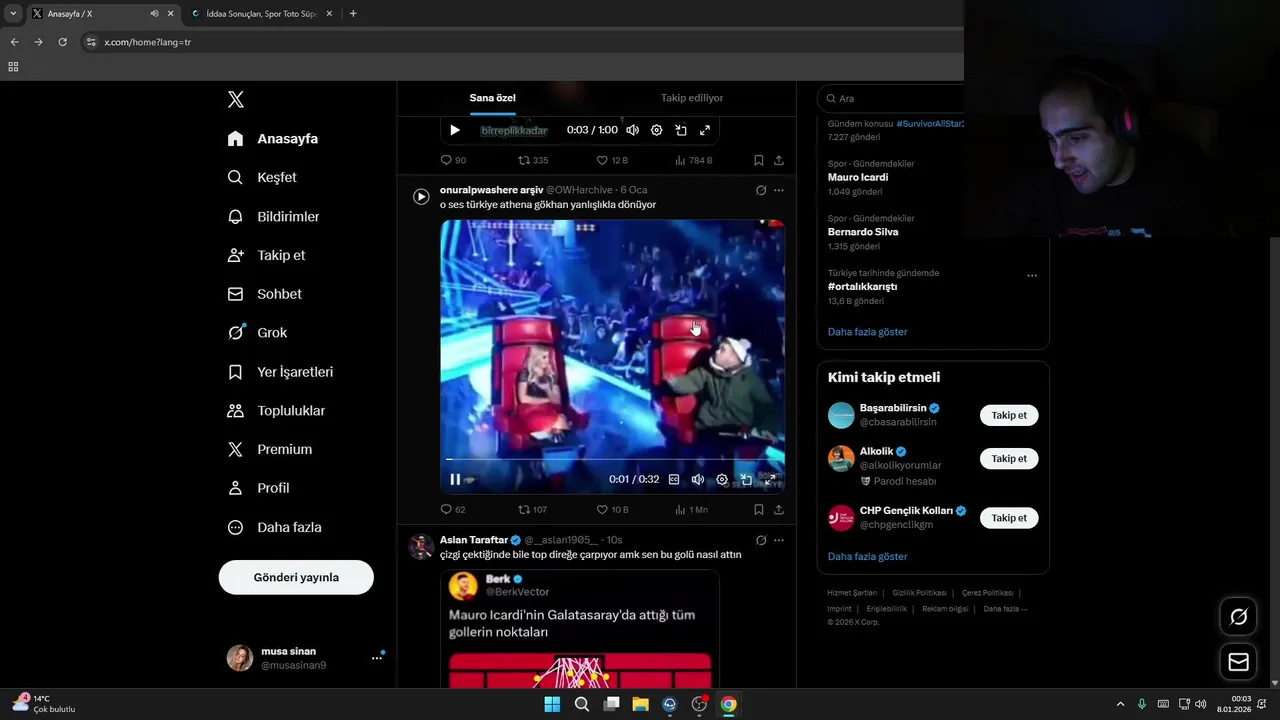The height and width of the screenshot is (720, 1280).
Task: Show more trends via Daha fazla göster
Action: pyautogui.click(x=867, y=332)
